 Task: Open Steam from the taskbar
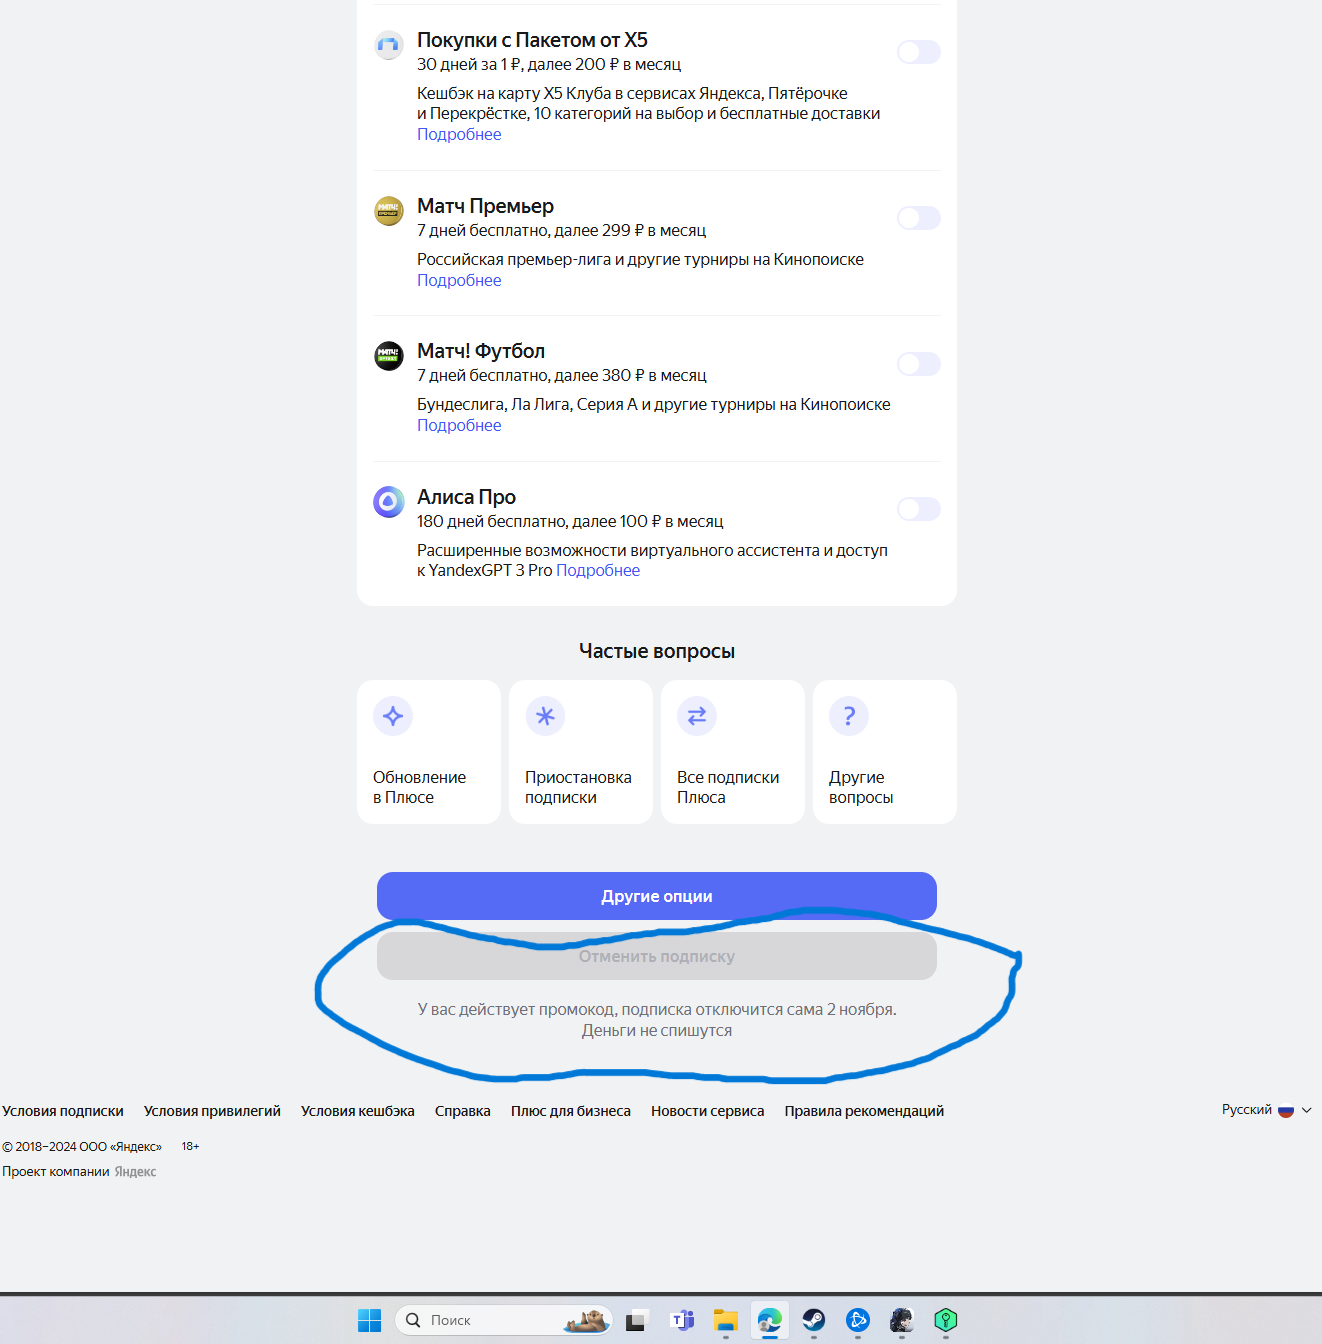(814, 1320)
